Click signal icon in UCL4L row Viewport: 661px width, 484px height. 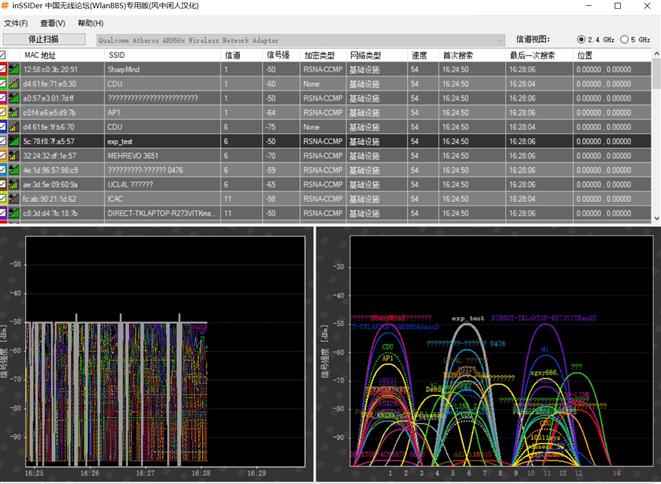pyautogui.click(x=14, y=184)
